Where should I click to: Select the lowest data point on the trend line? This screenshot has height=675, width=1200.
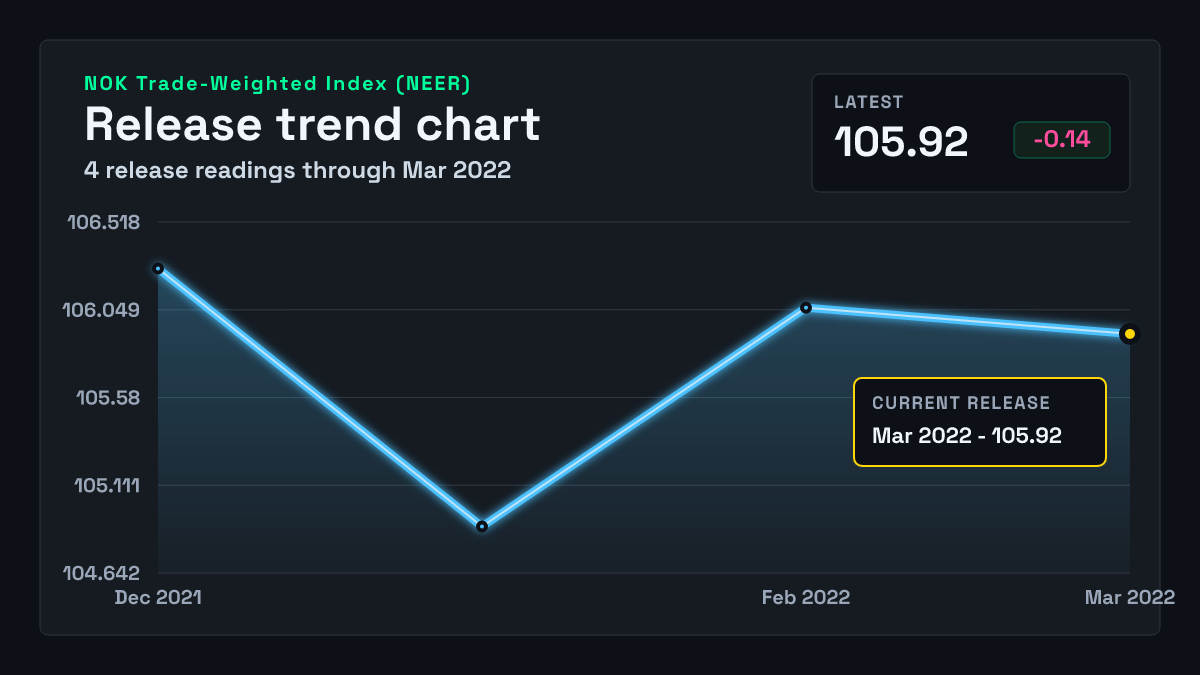pyautogui.click(x=482, y=526)
